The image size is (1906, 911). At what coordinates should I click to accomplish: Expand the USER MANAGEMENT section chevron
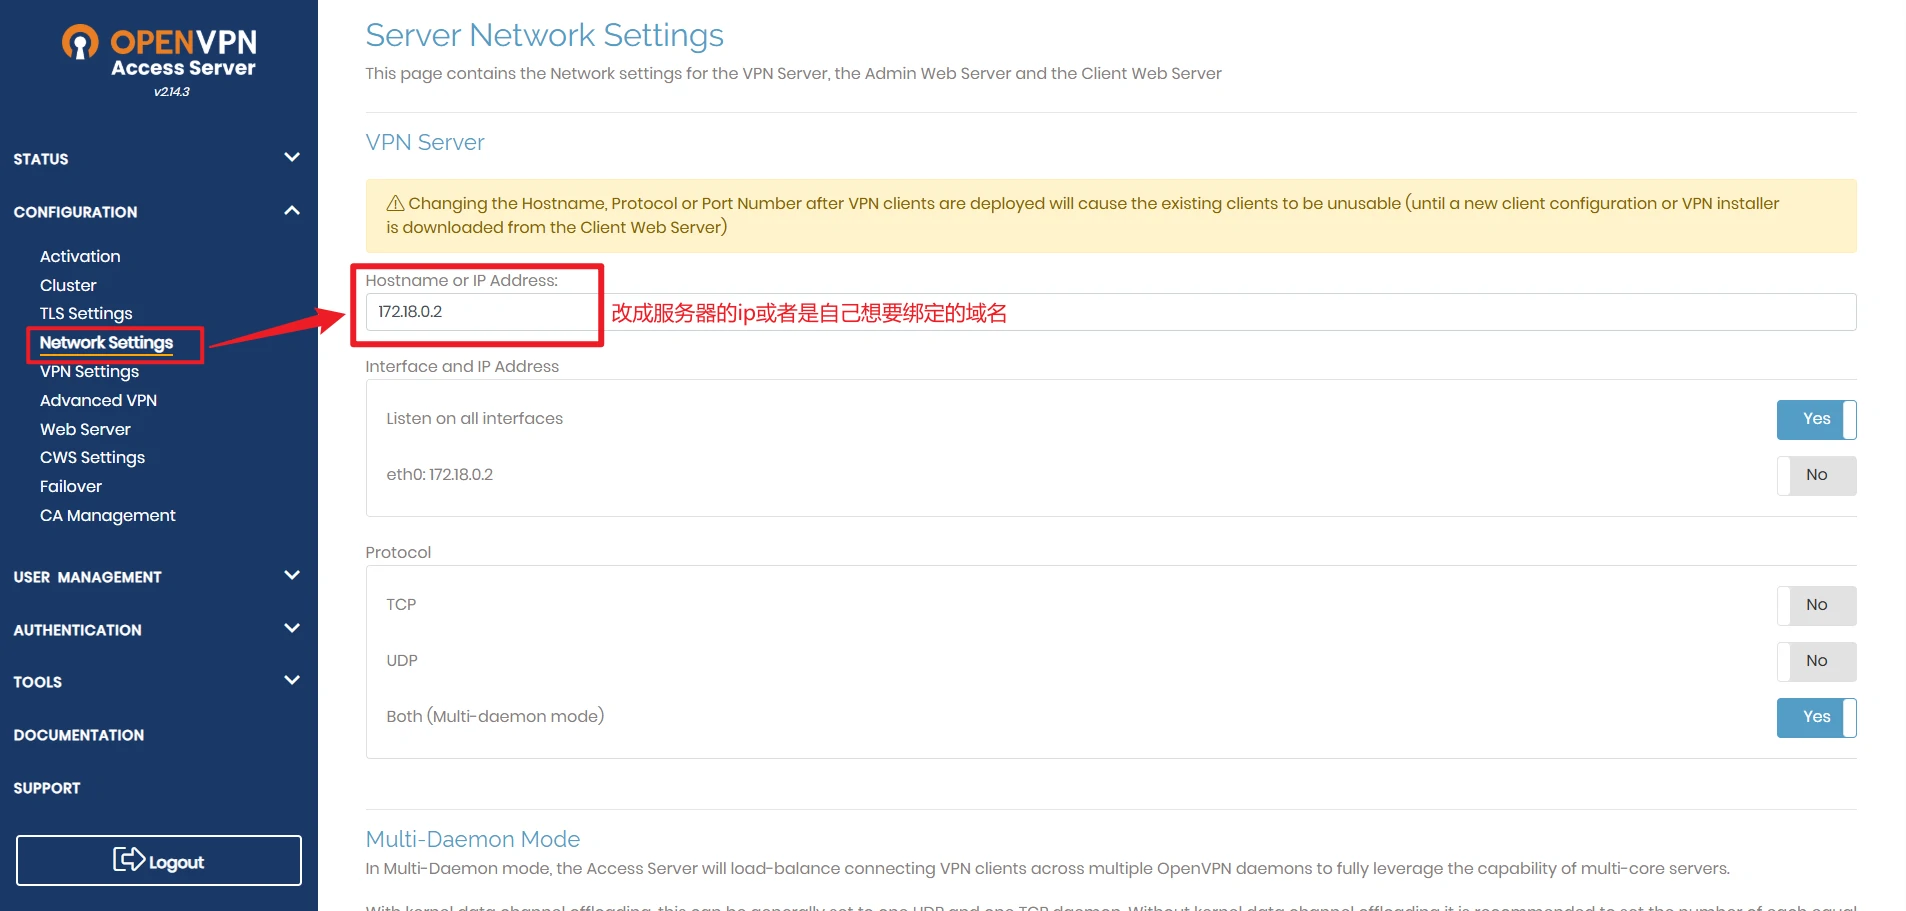(x=292, y=575)
